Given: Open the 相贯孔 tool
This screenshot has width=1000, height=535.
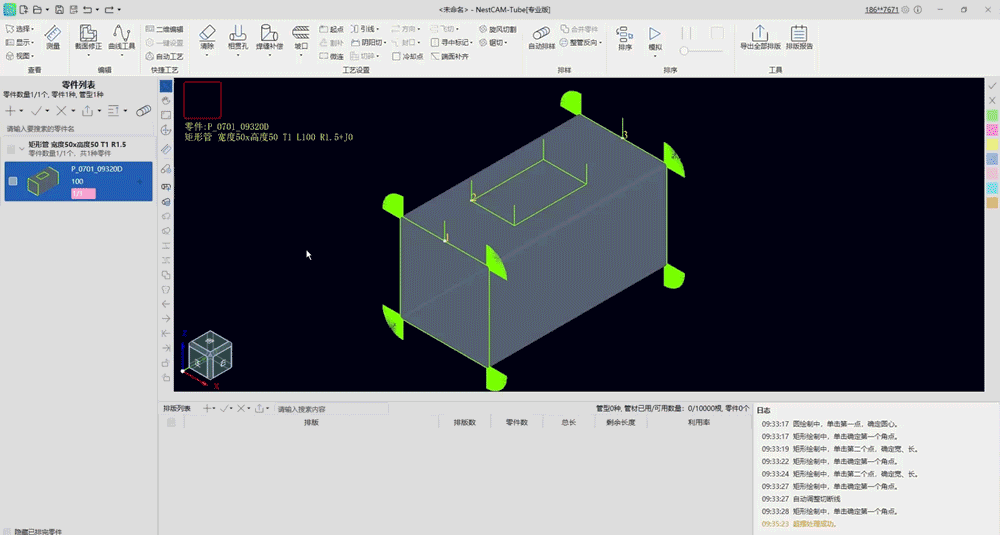Looking at the screenshot, I should 237,38.
